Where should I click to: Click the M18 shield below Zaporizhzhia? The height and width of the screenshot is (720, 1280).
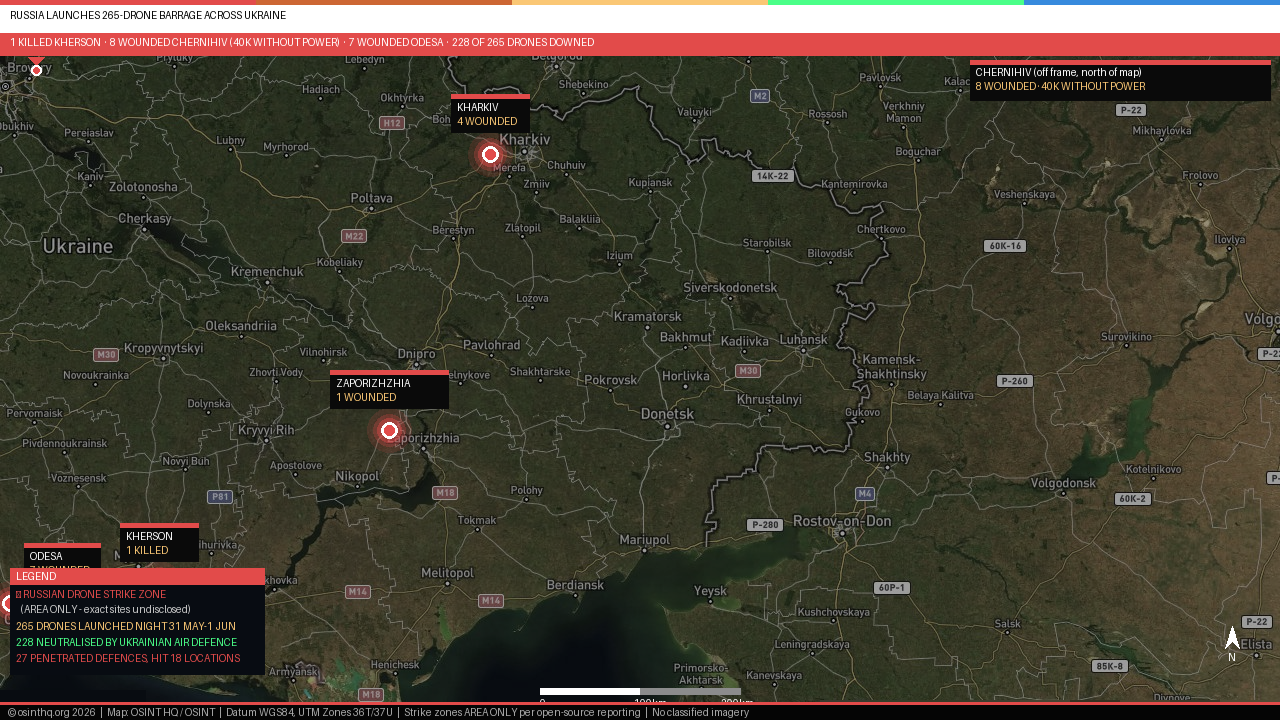445,493
